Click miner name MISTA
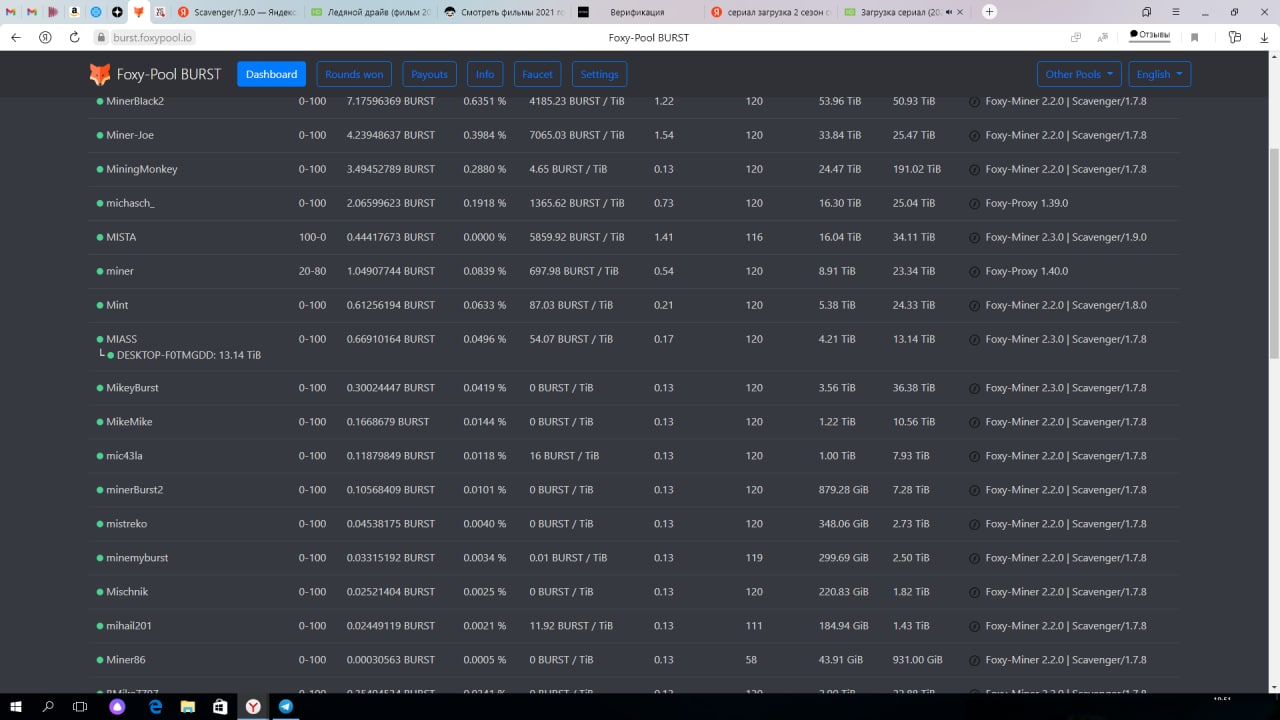Image resolution: width=1280 pixels, height=720 pixels. (x=121, y=237)
